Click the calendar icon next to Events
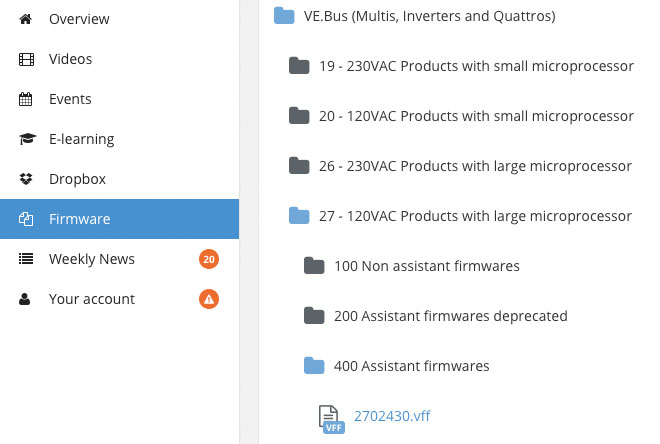Screen dimensions: 660x444 [26, 99]
